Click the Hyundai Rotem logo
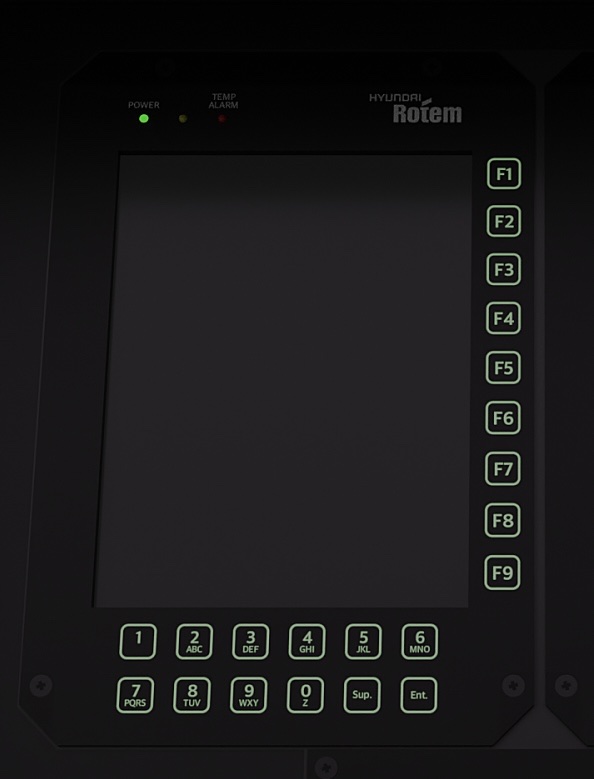 click(415, 108)
